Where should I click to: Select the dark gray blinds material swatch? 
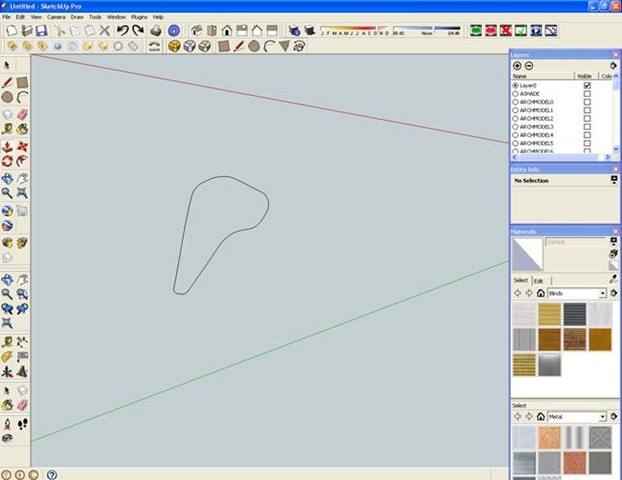tap(574, 314)
